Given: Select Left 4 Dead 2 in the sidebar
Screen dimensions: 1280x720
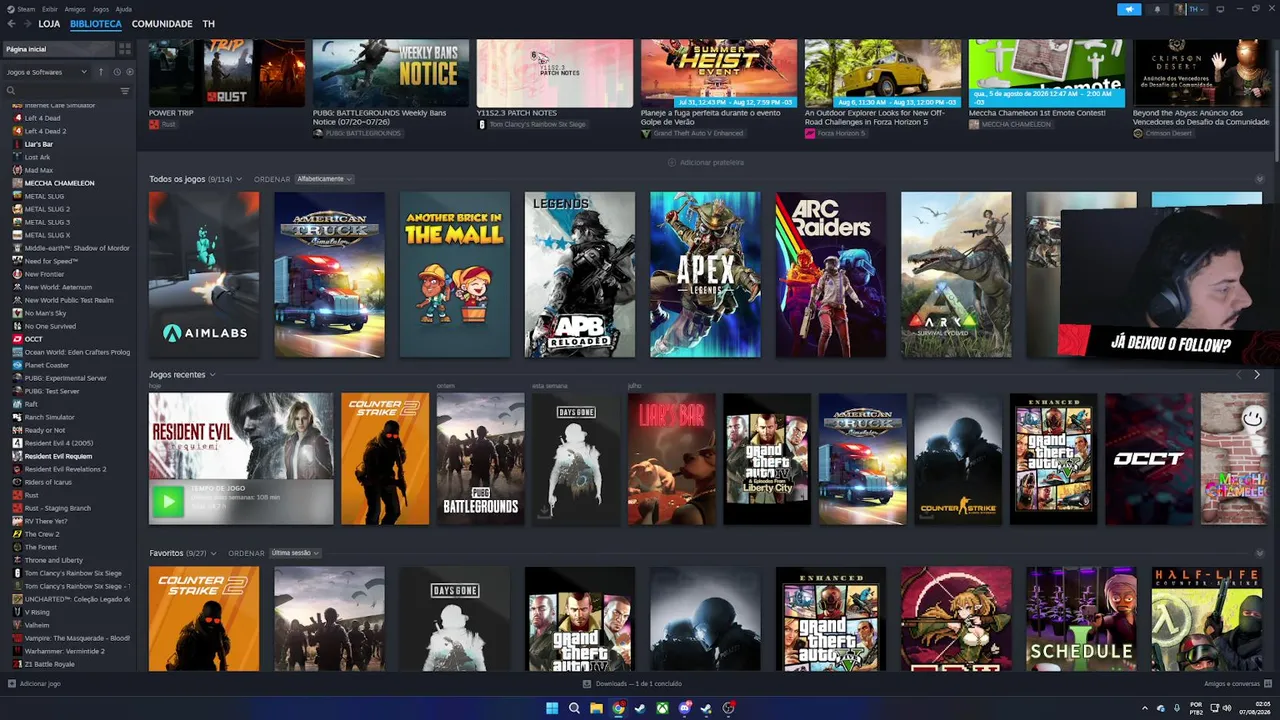Looking at the screenshot, I should point(45,131).
